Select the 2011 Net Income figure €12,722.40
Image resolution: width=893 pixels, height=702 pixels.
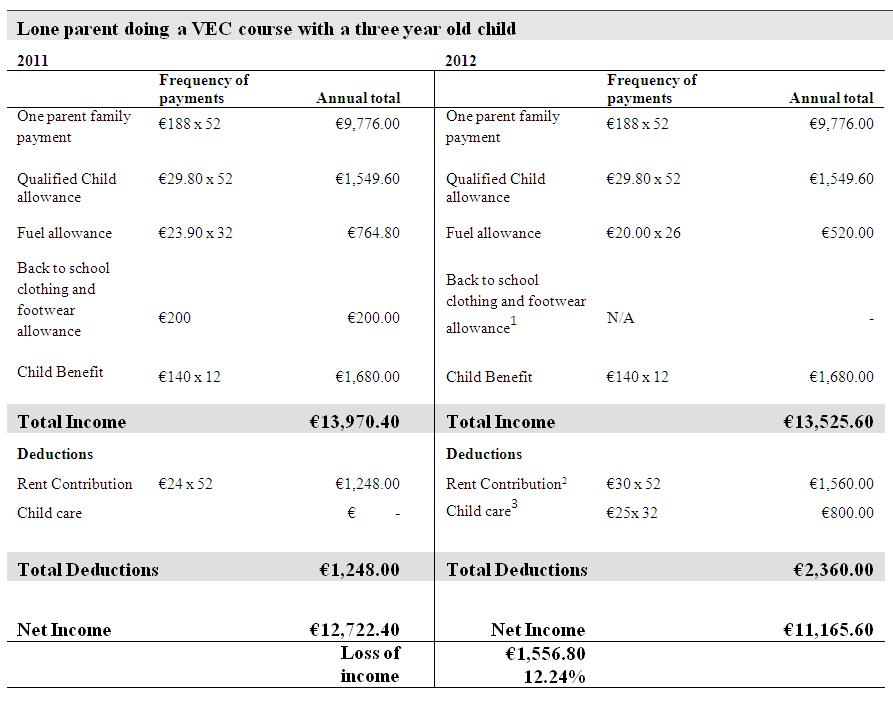pos(355,630)
